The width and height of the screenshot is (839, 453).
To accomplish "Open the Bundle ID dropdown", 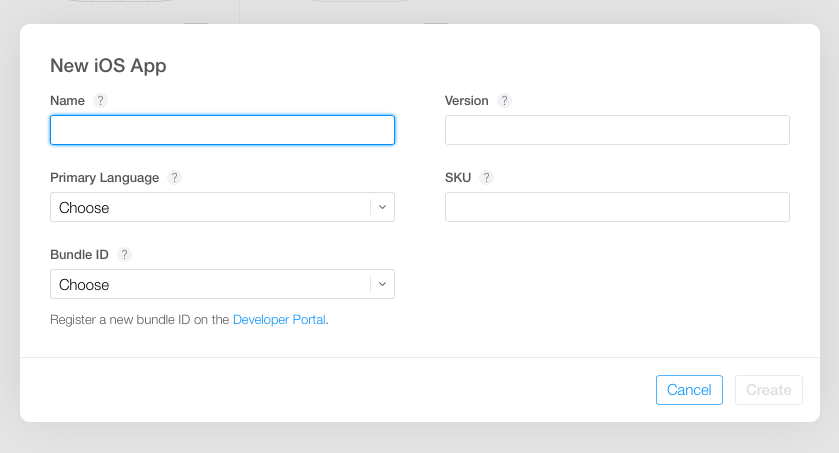I will pyautogui.click(x=222, y=284).
